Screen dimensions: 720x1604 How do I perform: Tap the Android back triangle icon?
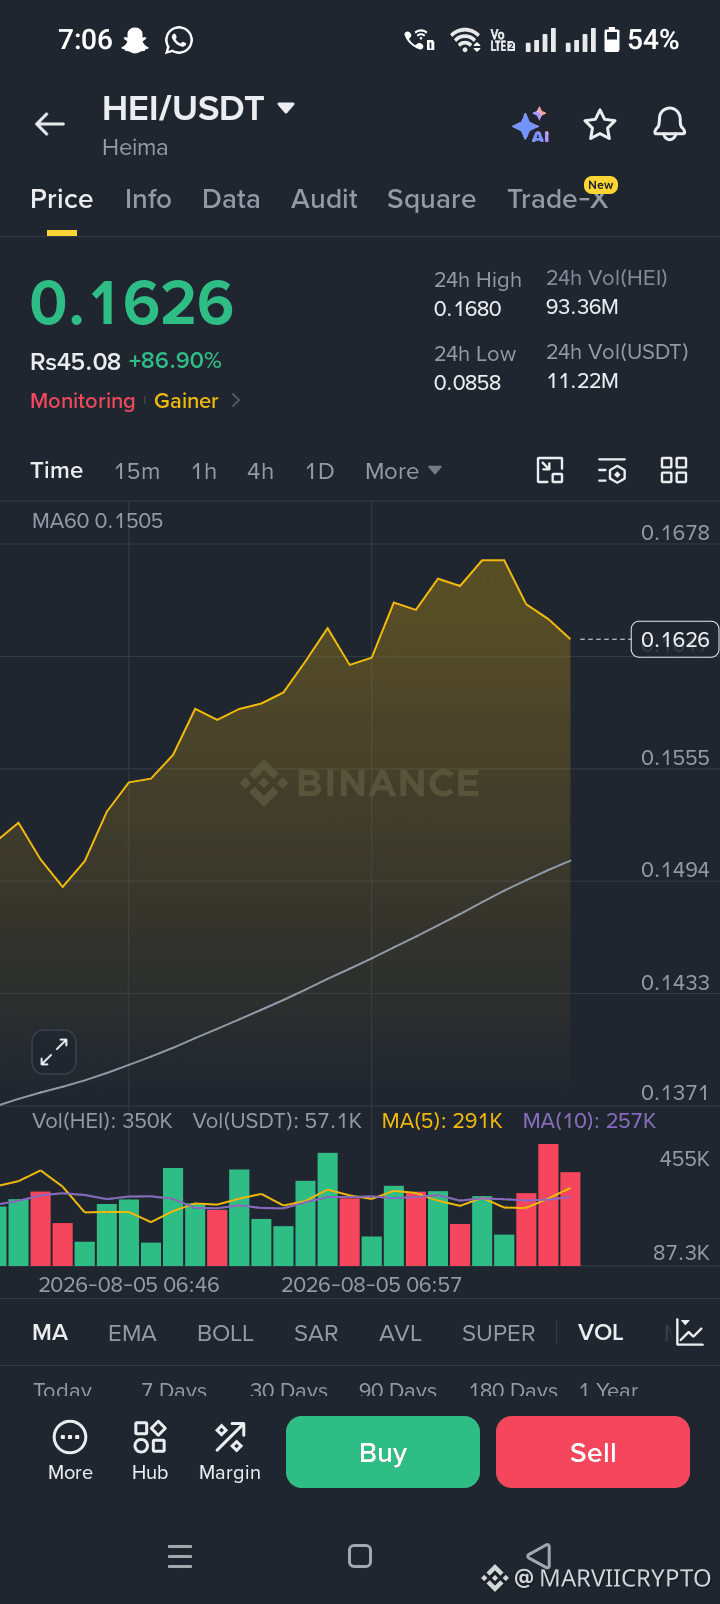tap(539, 1555)
